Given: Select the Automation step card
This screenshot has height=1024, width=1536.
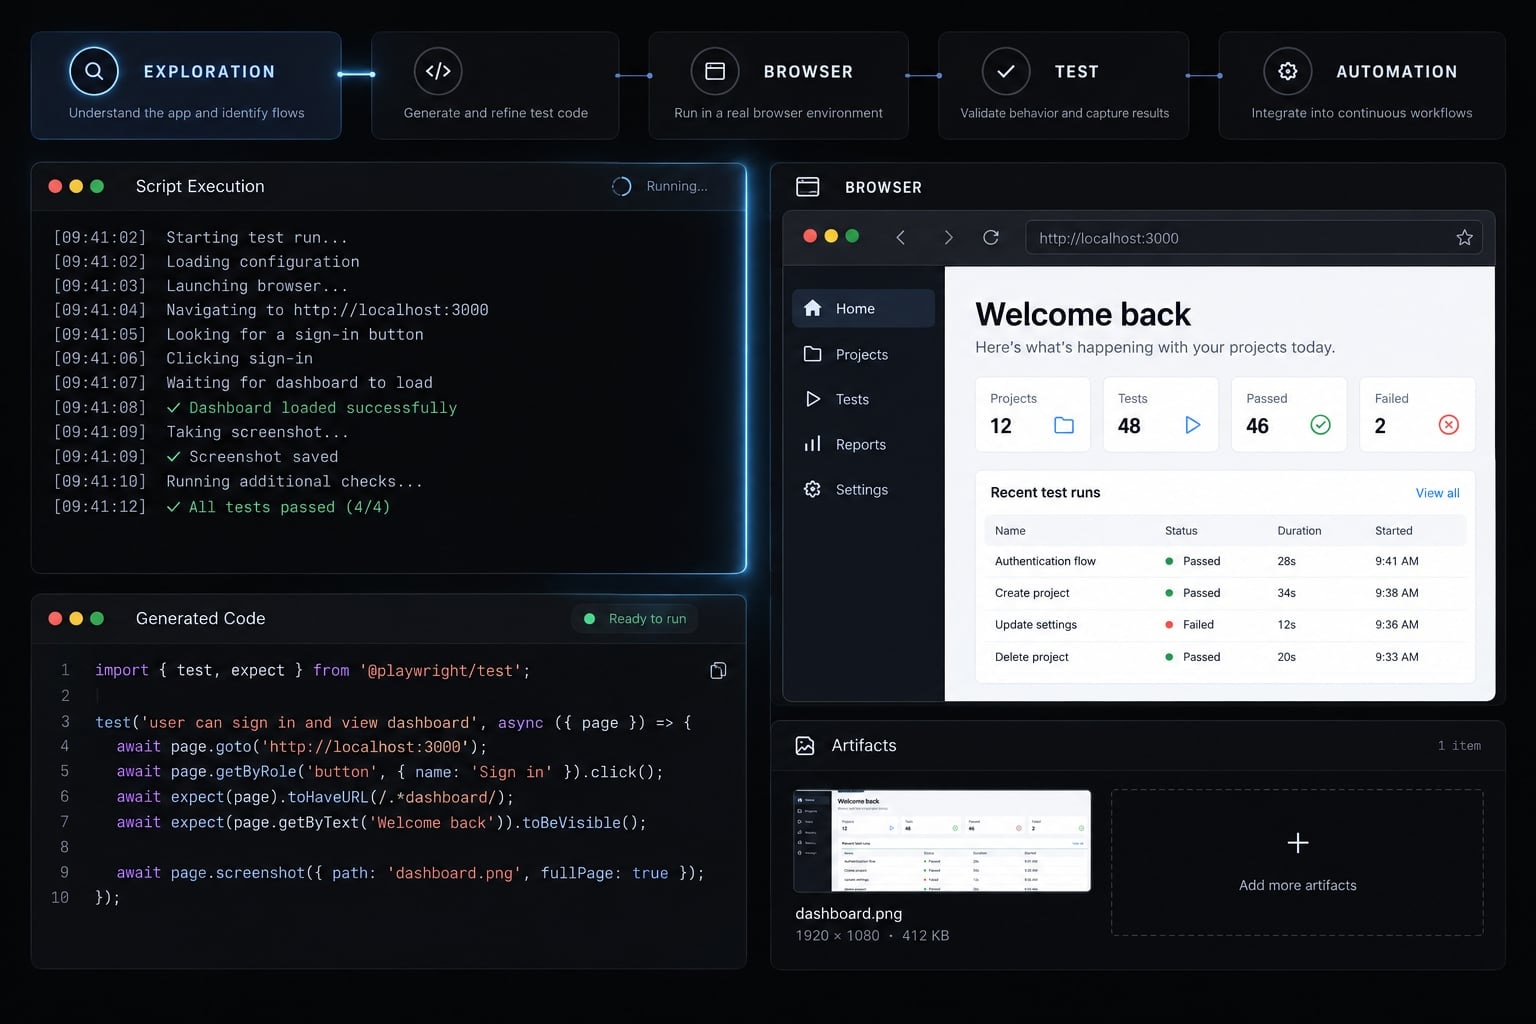Looking at the screenshot, I should click(1362, 85).
